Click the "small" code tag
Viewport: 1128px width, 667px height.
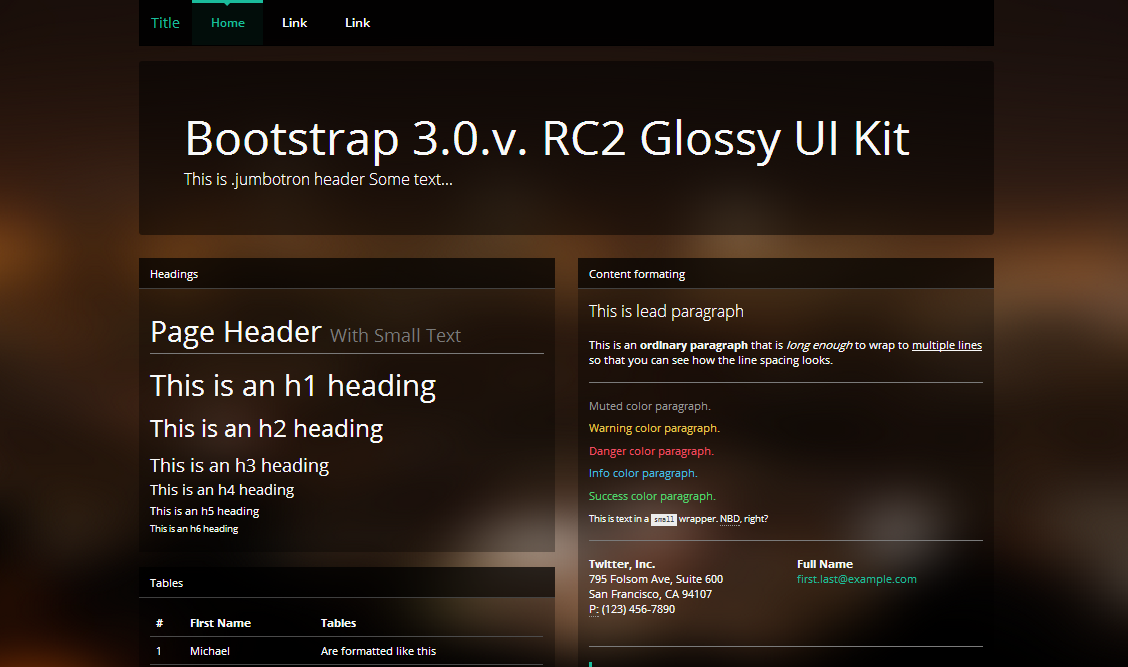point(663,519)
